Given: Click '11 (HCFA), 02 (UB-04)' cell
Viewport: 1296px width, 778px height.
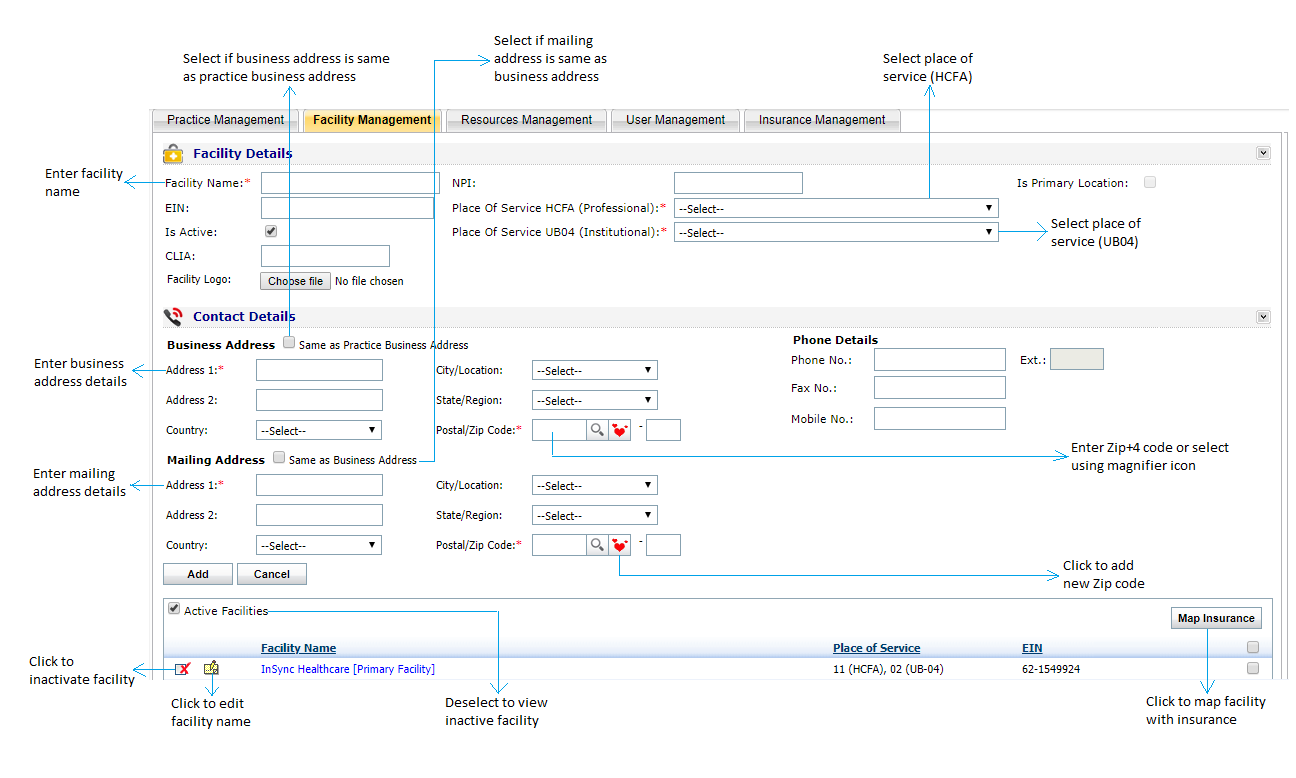Looking at the screenshot, I should coord(888,669).
